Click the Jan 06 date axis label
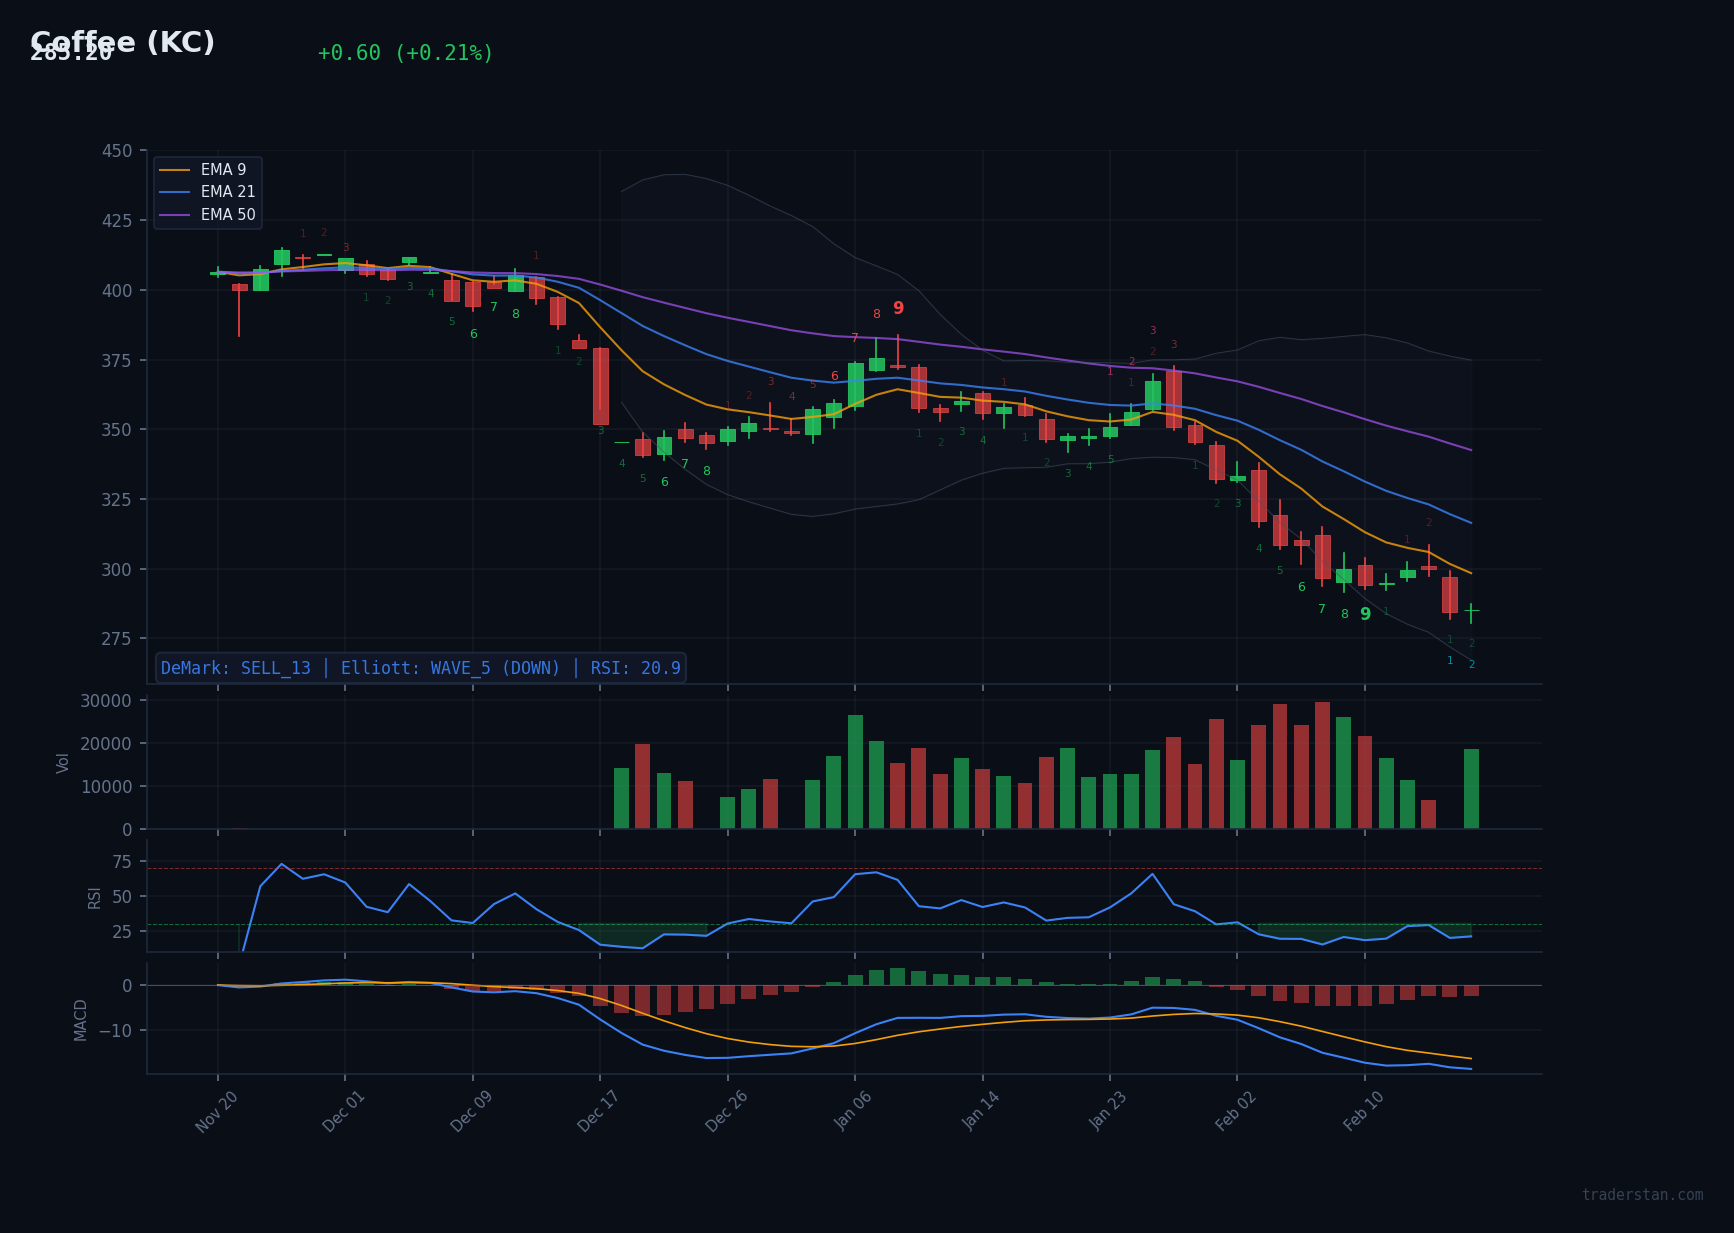This screenshot has height=1233, width=1734. pyautogui.click(x=853, y=1111)
